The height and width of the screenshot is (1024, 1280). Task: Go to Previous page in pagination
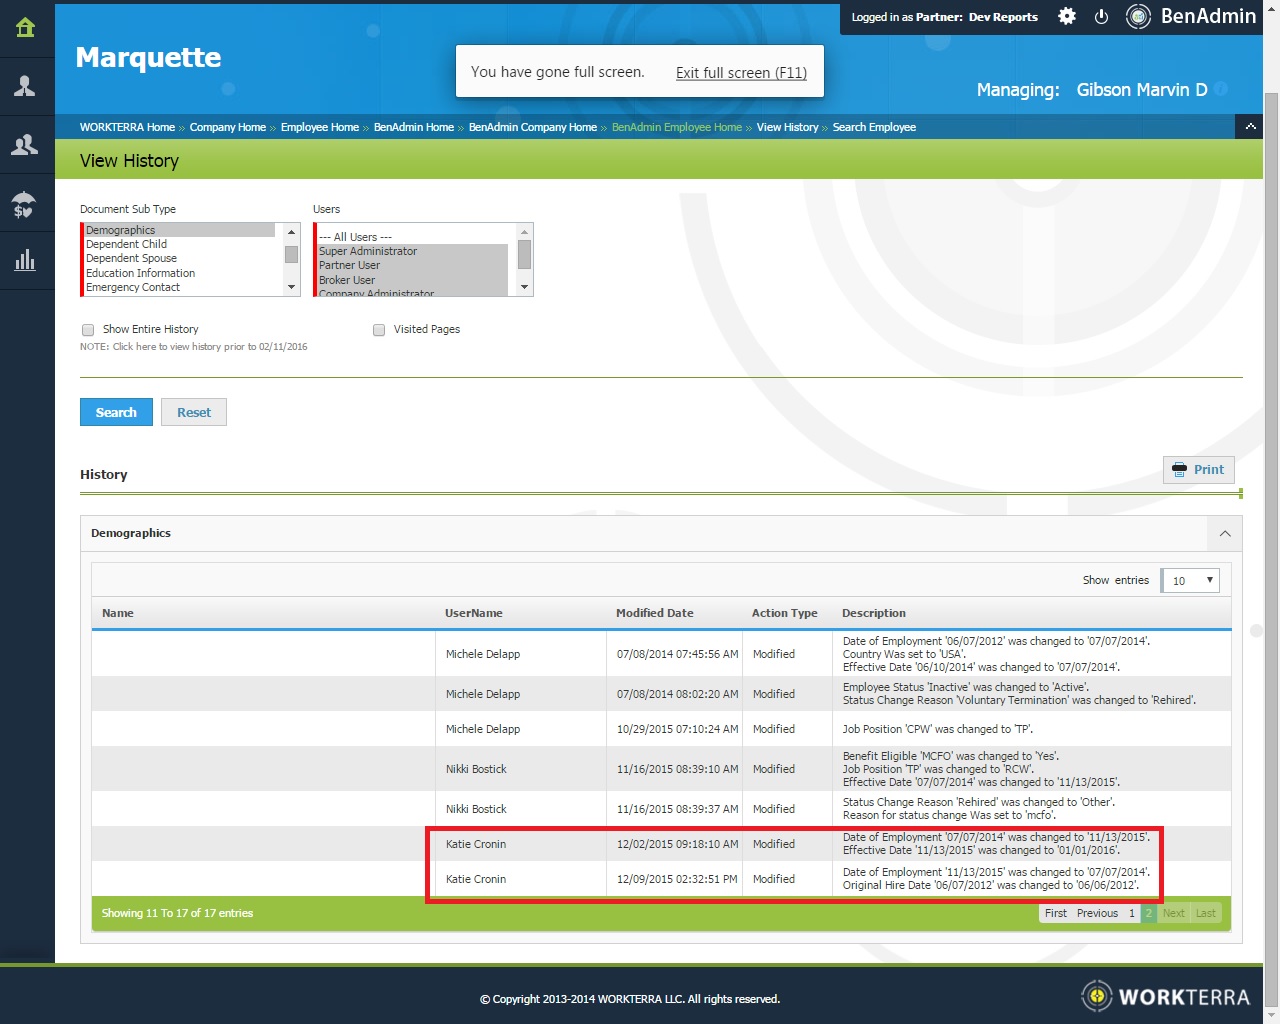coord(1097,913)
